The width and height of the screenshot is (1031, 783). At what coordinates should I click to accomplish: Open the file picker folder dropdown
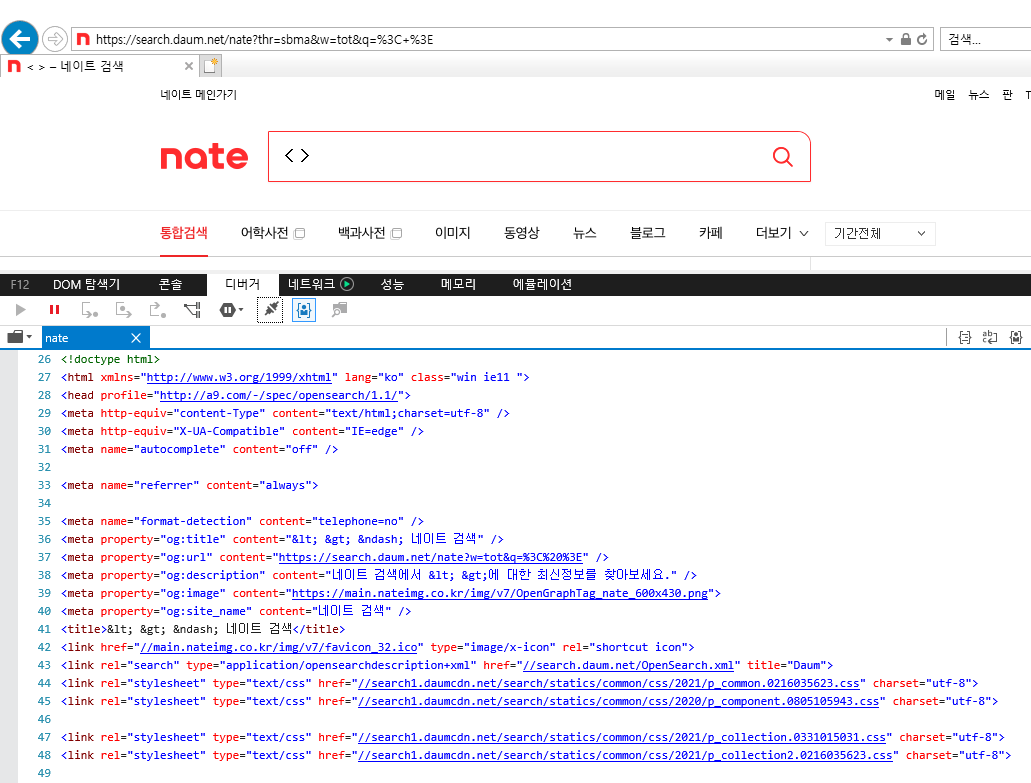tap(20, 337)
